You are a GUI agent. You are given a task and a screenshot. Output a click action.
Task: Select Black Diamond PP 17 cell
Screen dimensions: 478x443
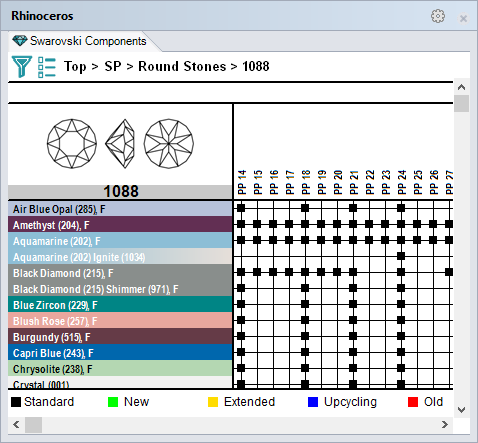(289, 272)
